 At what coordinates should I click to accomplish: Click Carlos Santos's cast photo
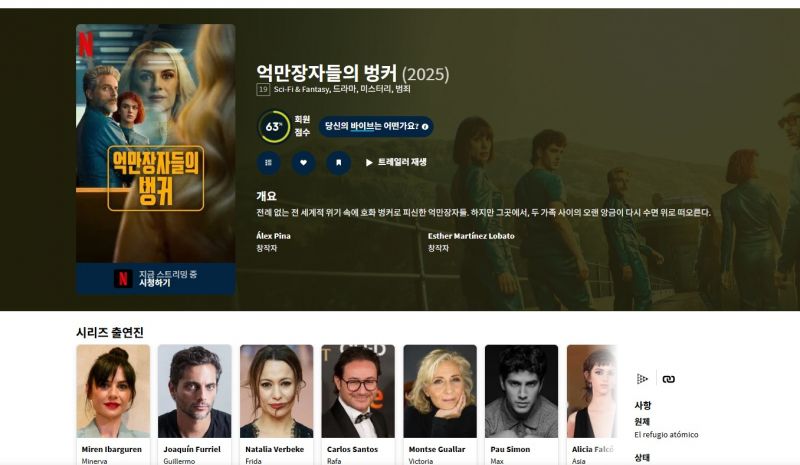pyautogui.click(x=358, y=391)
